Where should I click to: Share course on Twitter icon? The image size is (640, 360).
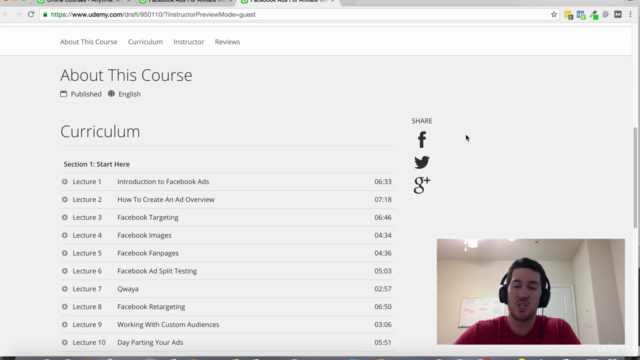click(422, 162)
